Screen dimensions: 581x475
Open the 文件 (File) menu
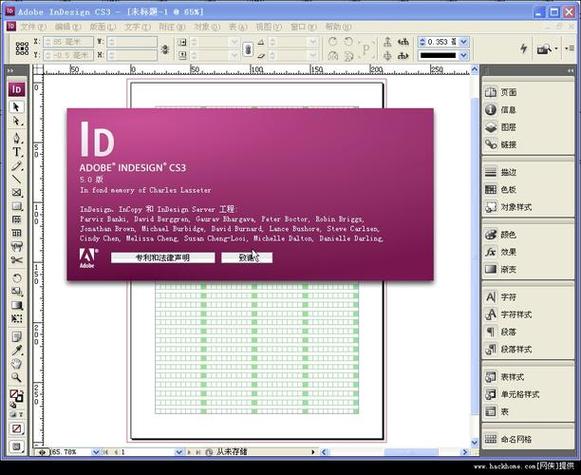pos(33,27)
